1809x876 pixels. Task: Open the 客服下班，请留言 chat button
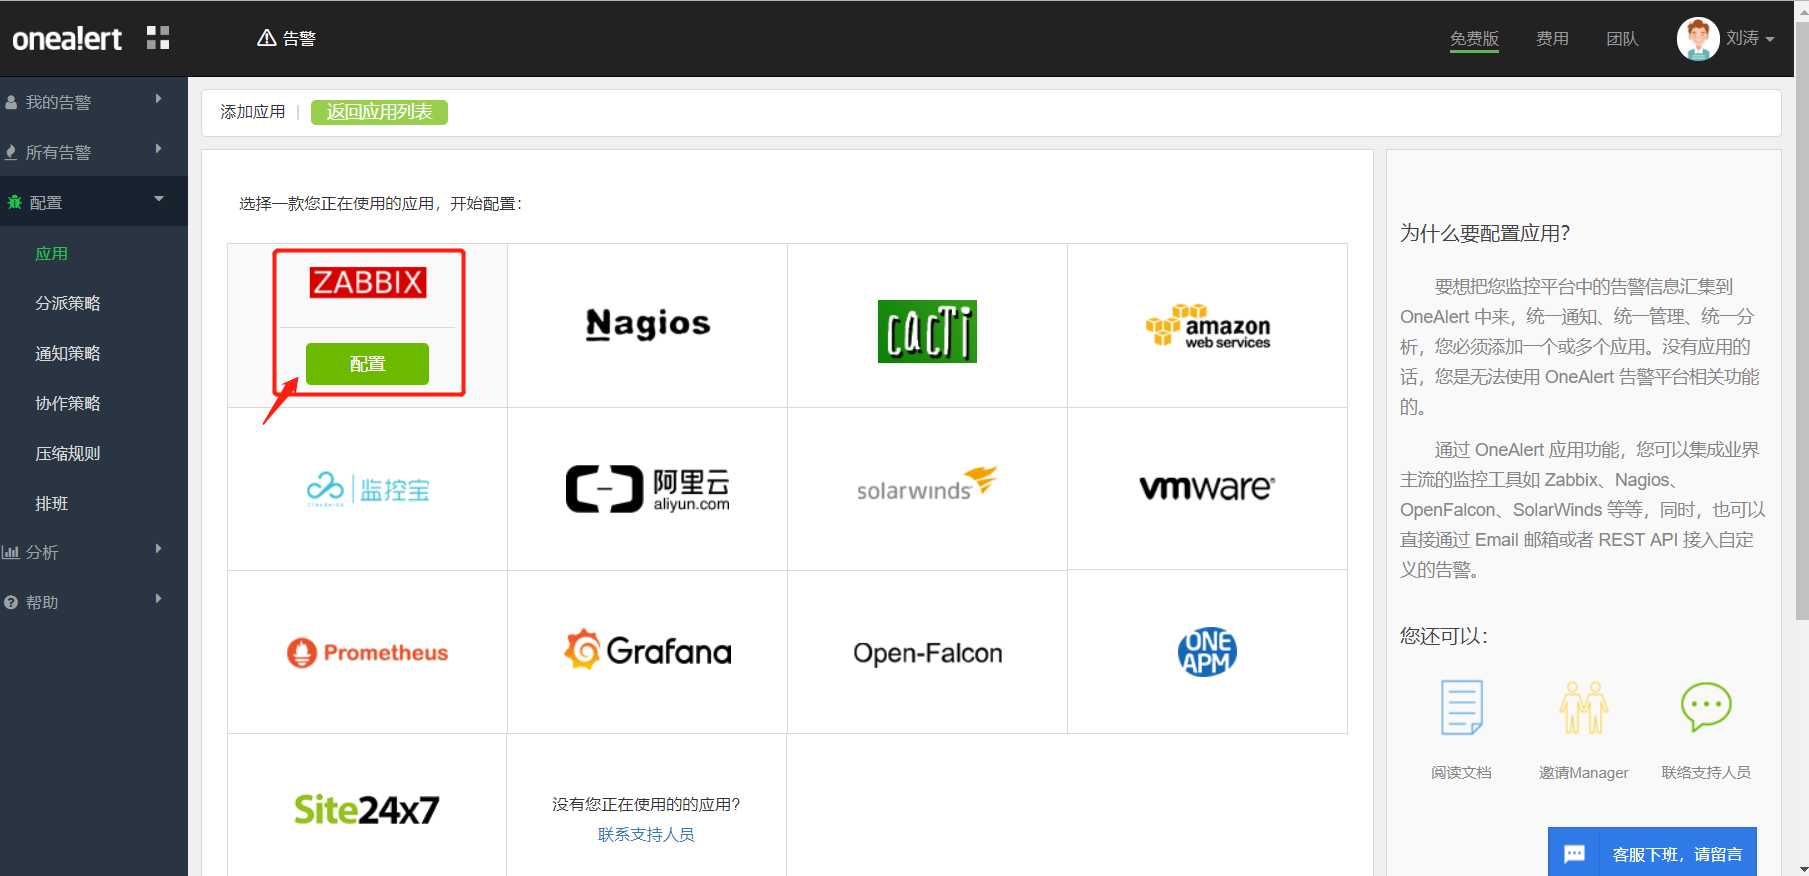1652,853
